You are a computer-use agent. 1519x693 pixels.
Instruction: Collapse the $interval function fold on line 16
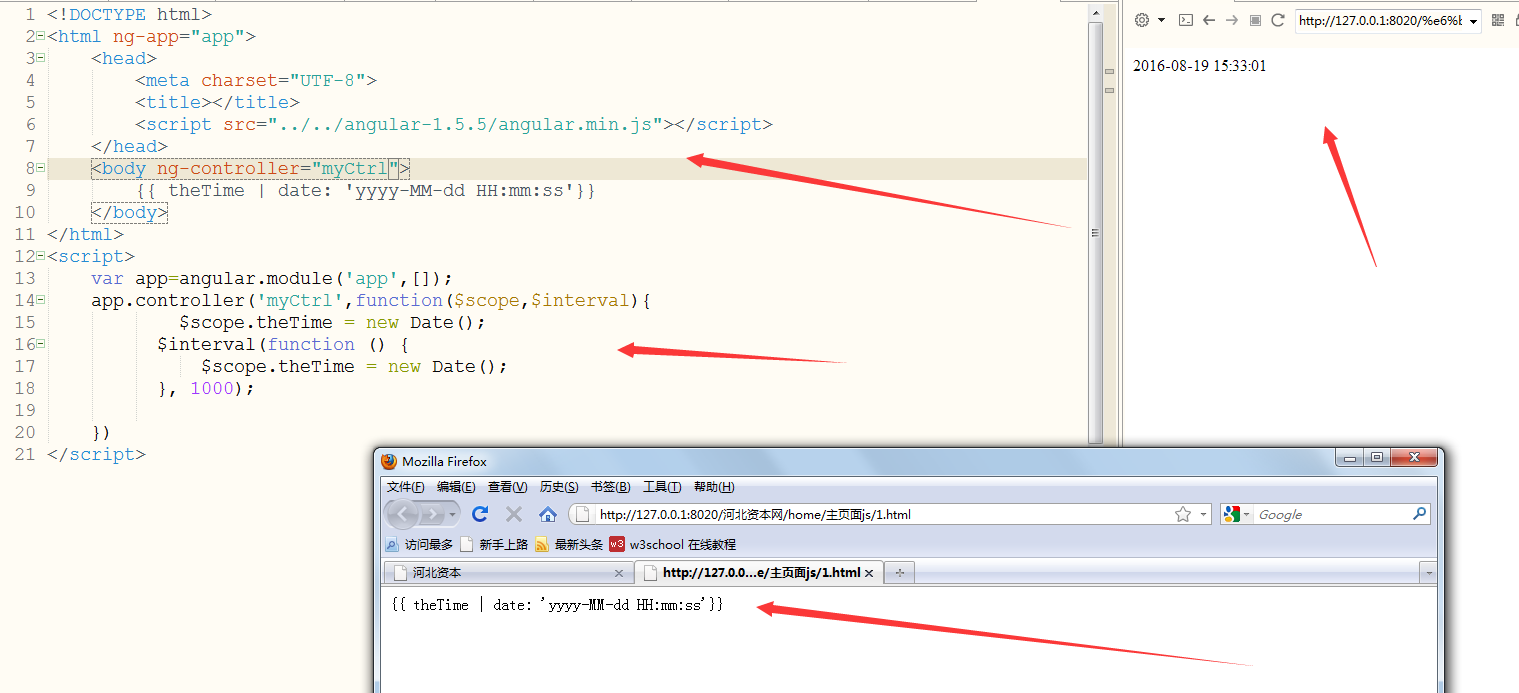40,344
